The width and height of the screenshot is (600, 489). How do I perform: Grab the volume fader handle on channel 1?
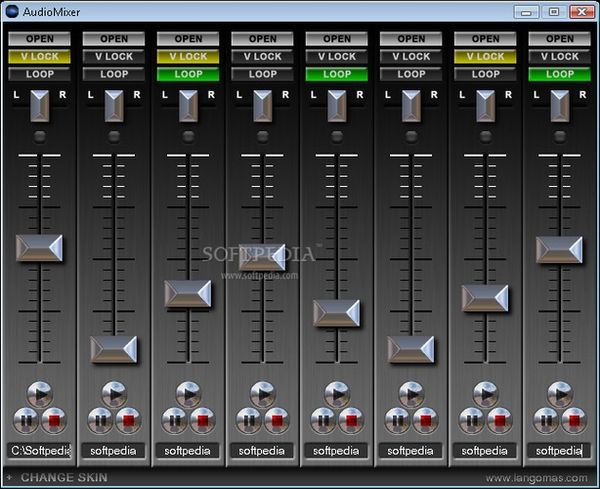click(39, 248)
